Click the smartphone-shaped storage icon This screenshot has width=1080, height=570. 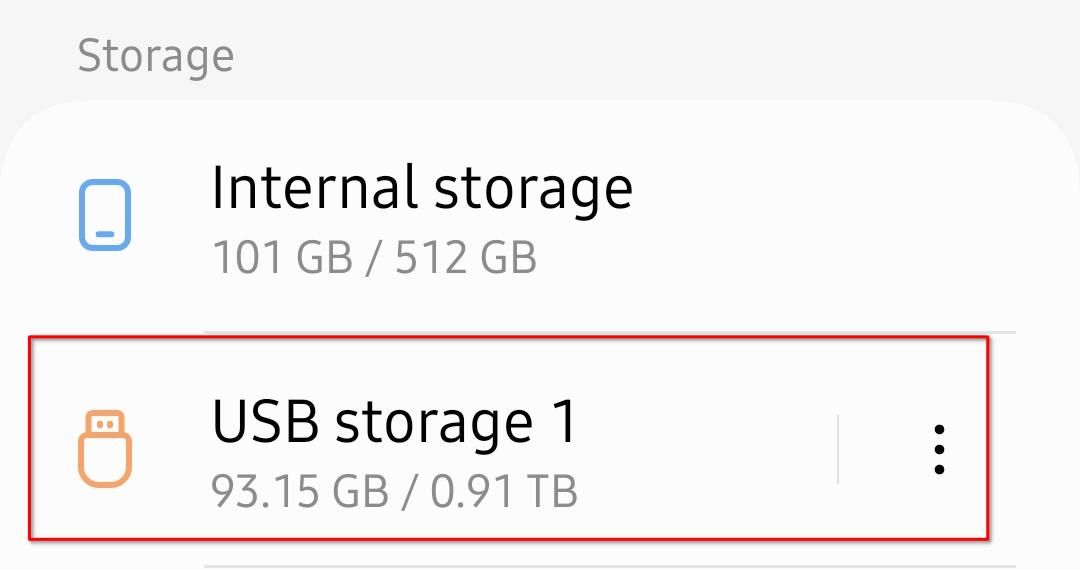(104, 214)
